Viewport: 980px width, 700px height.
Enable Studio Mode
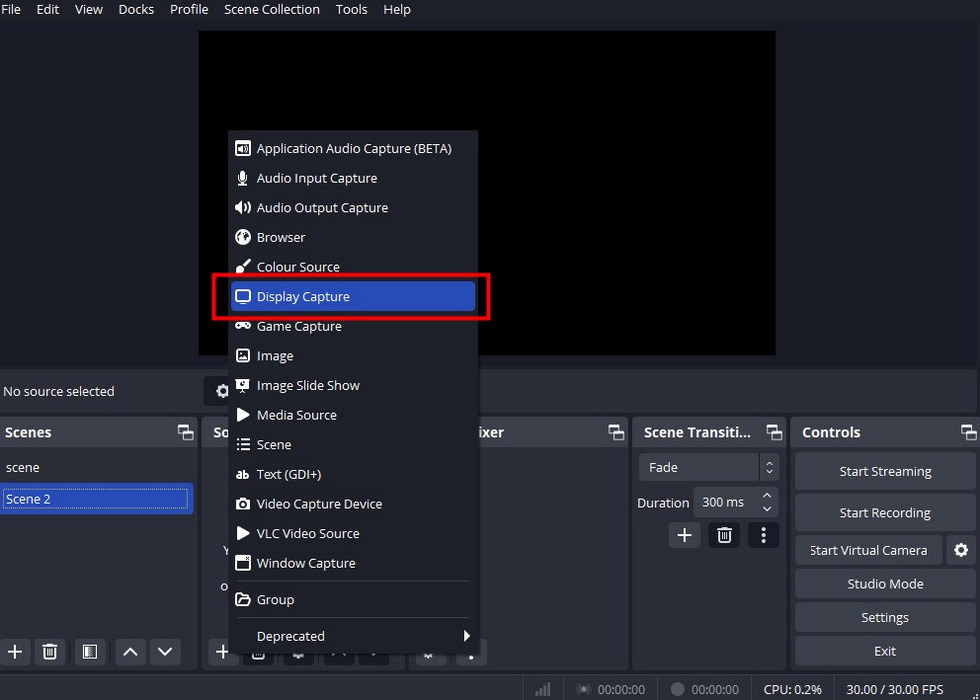(x=884, y=584)
